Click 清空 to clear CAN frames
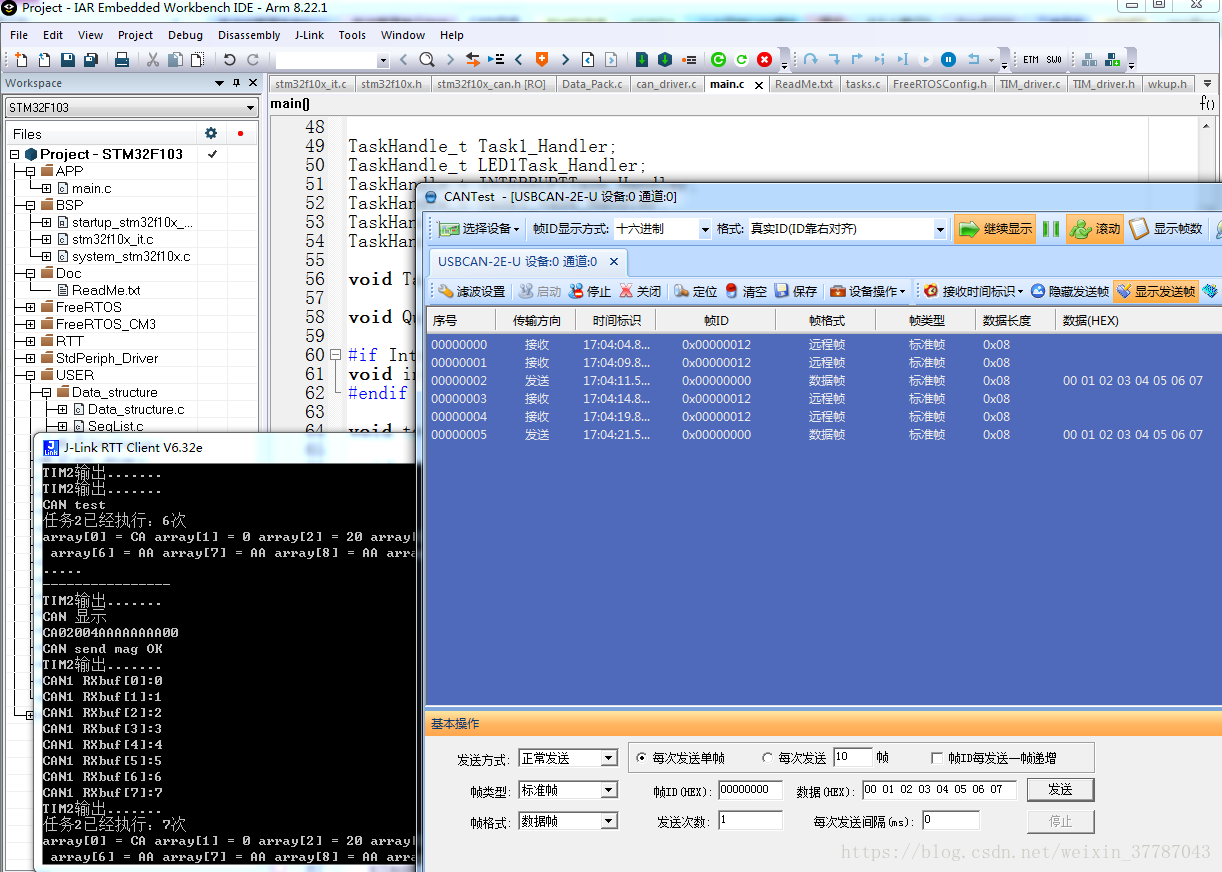1222x872 pixels. tap(746, 291)
